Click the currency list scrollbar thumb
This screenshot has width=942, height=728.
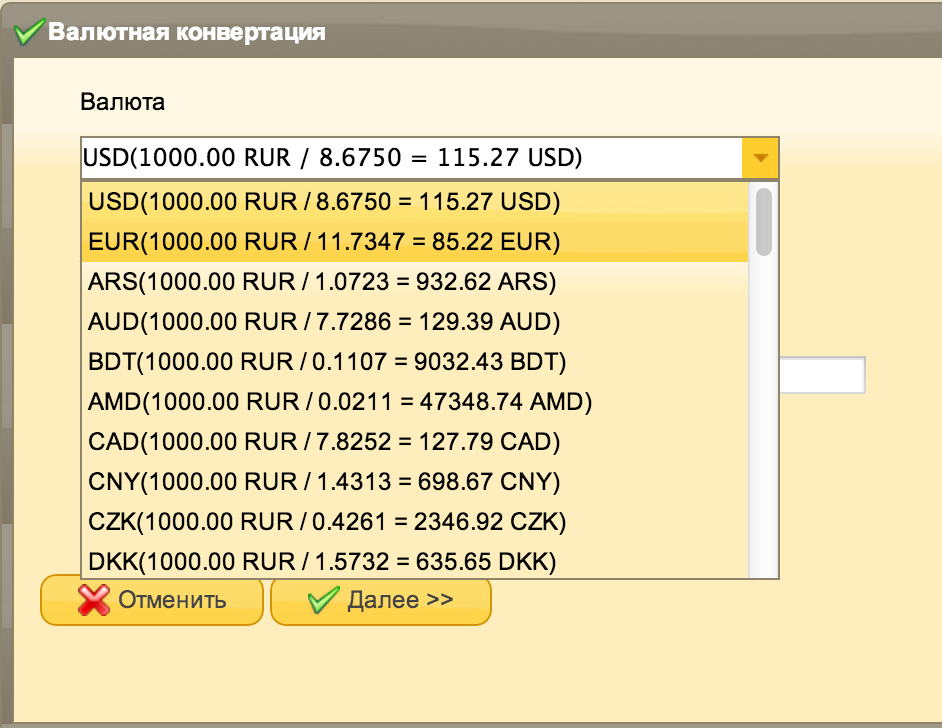click(764, 221)
